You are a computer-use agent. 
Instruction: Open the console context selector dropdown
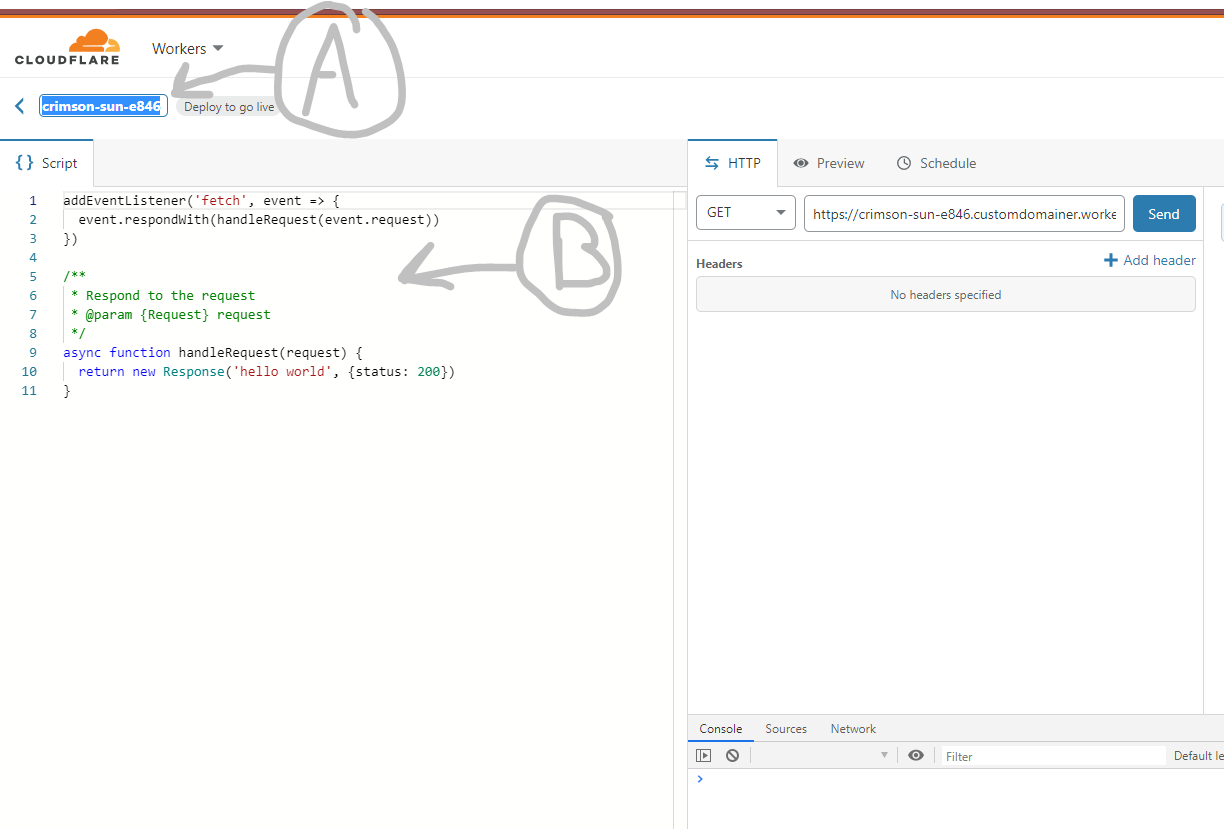(x=822, y=756)
